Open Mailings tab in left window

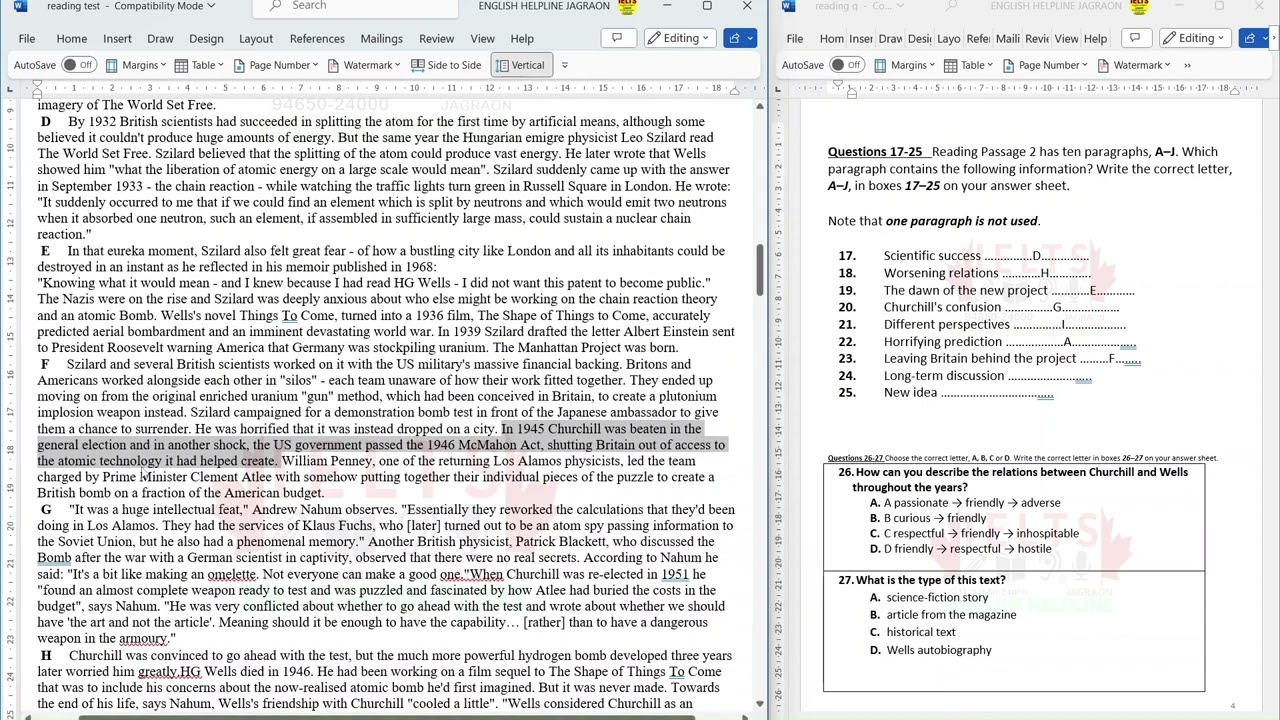tap(381, 39)
